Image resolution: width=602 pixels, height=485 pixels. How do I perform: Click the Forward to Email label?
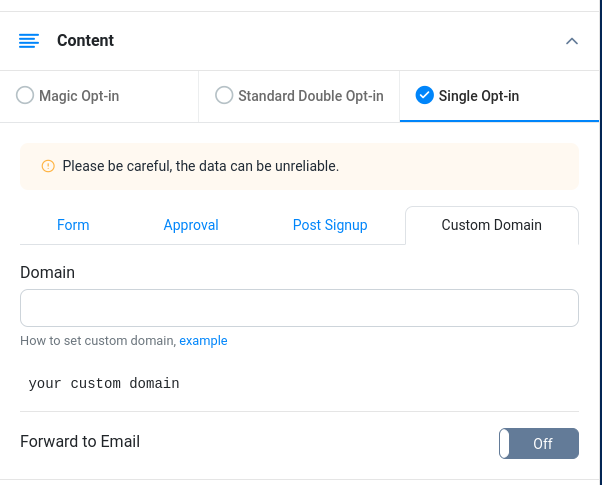[80, 441]
